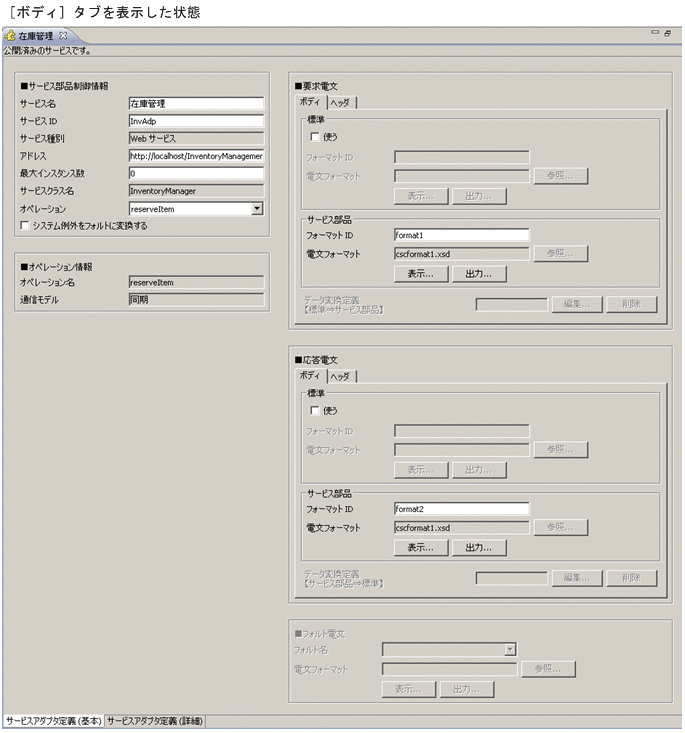
Task: Click 電文フォーマット field in フォルト電文
Action: click(450, 669)
